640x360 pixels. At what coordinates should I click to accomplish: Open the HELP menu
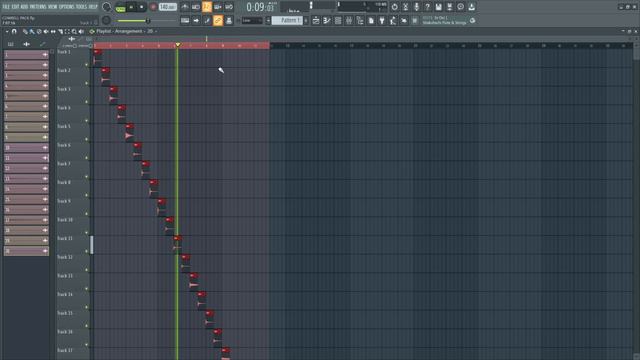[x=93, y=7]
